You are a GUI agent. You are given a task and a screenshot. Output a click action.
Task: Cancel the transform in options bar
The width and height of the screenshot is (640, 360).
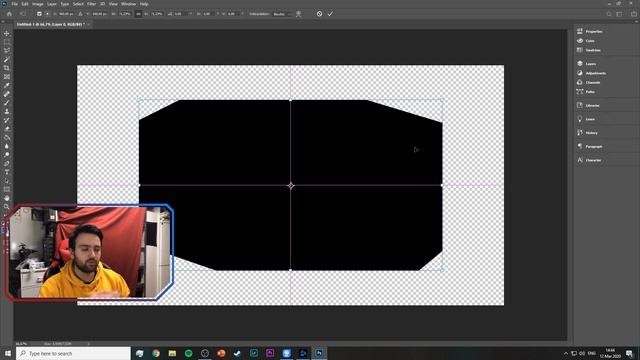click(x=319, y=14)
